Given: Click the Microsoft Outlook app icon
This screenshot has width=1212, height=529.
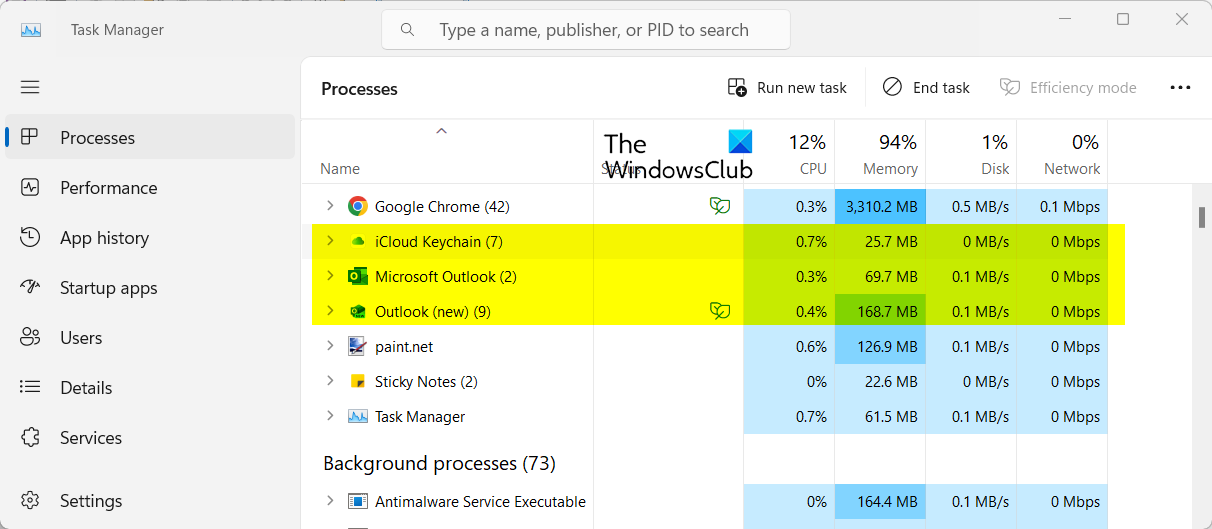Looking at the screenshot, I should click(x=357, y=277).
